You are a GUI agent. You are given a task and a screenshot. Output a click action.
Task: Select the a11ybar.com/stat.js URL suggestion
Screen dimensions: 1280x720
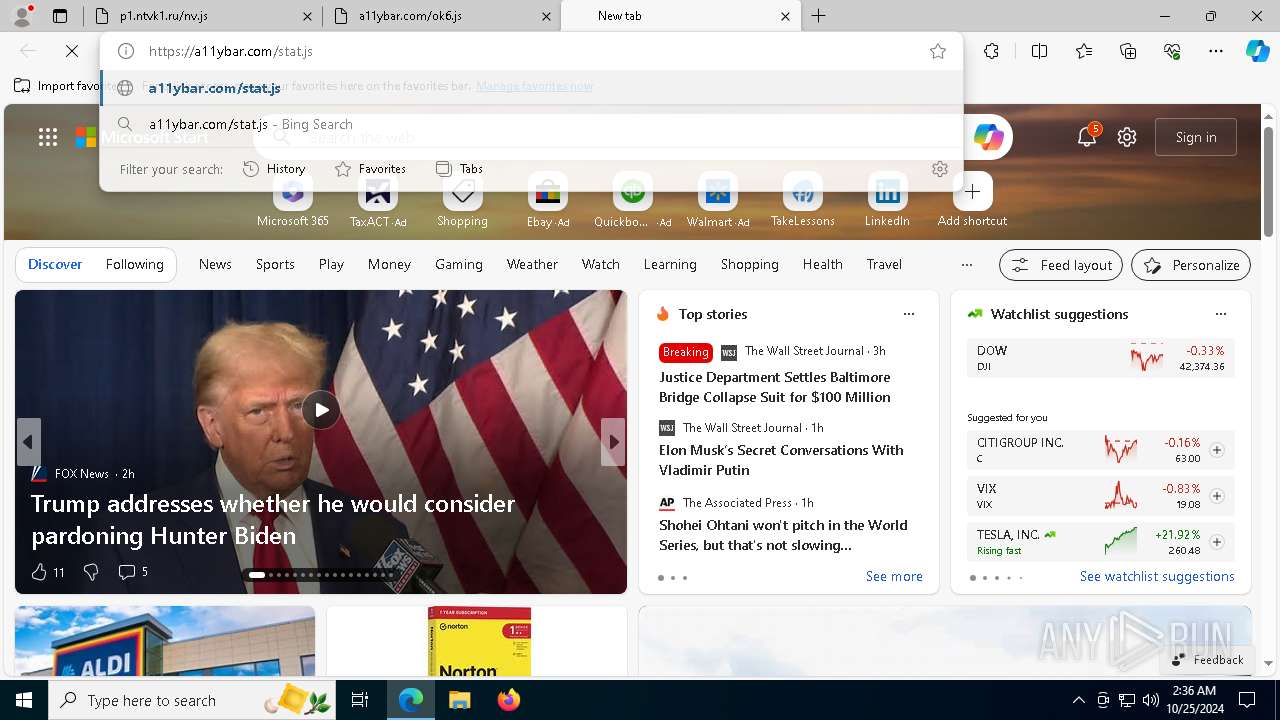531,88
